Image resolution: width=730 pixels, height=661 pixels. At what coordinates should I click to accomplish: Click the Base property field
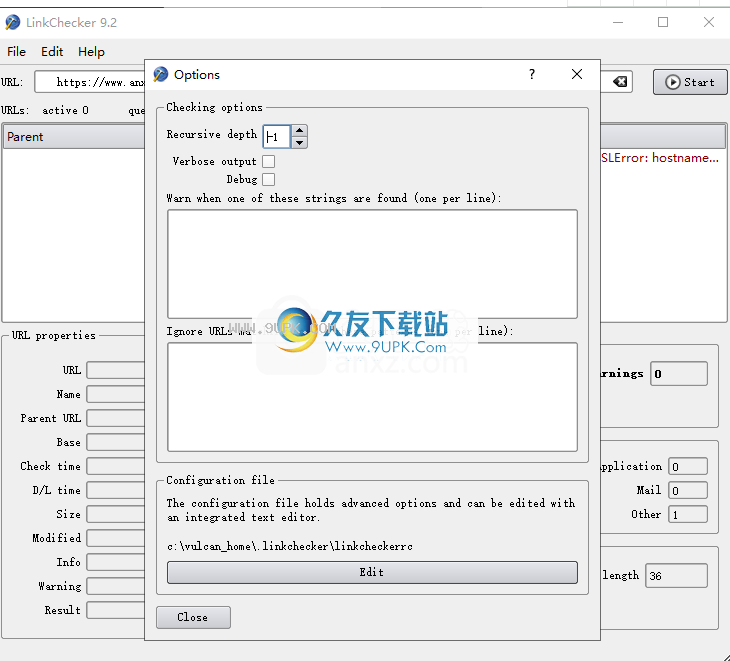[x=115, y=442]
